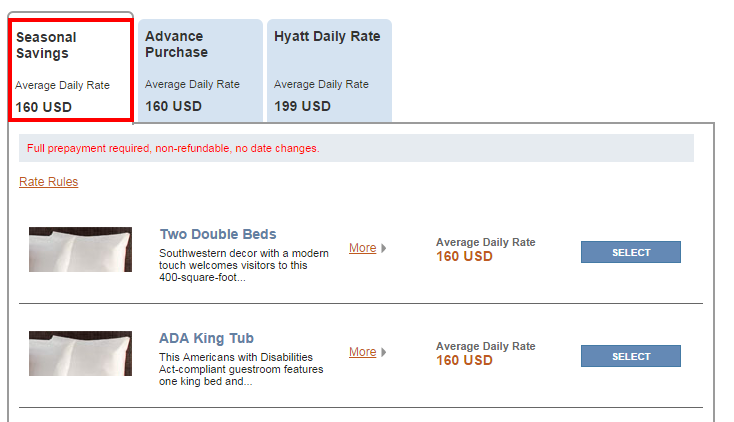Expand arrow beside ADA King Tub More
The width and height of the screenshot is (734, 422).
click(x=384, y=352)
